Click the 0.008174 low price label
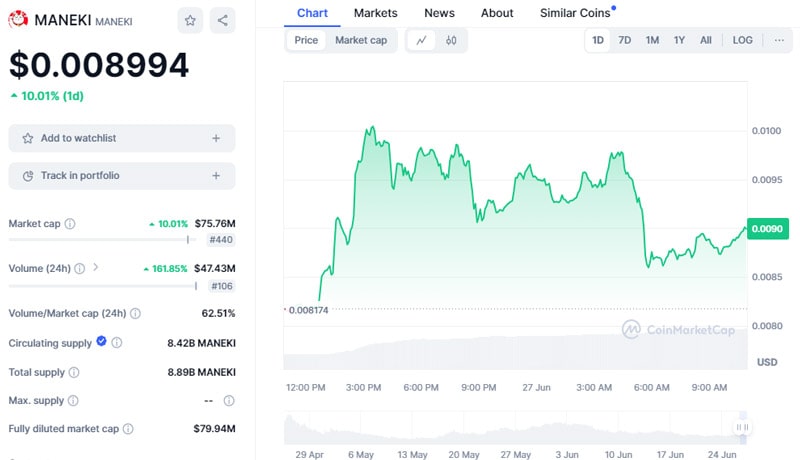The height and width of the screenshot is (460, 800). 308,310
